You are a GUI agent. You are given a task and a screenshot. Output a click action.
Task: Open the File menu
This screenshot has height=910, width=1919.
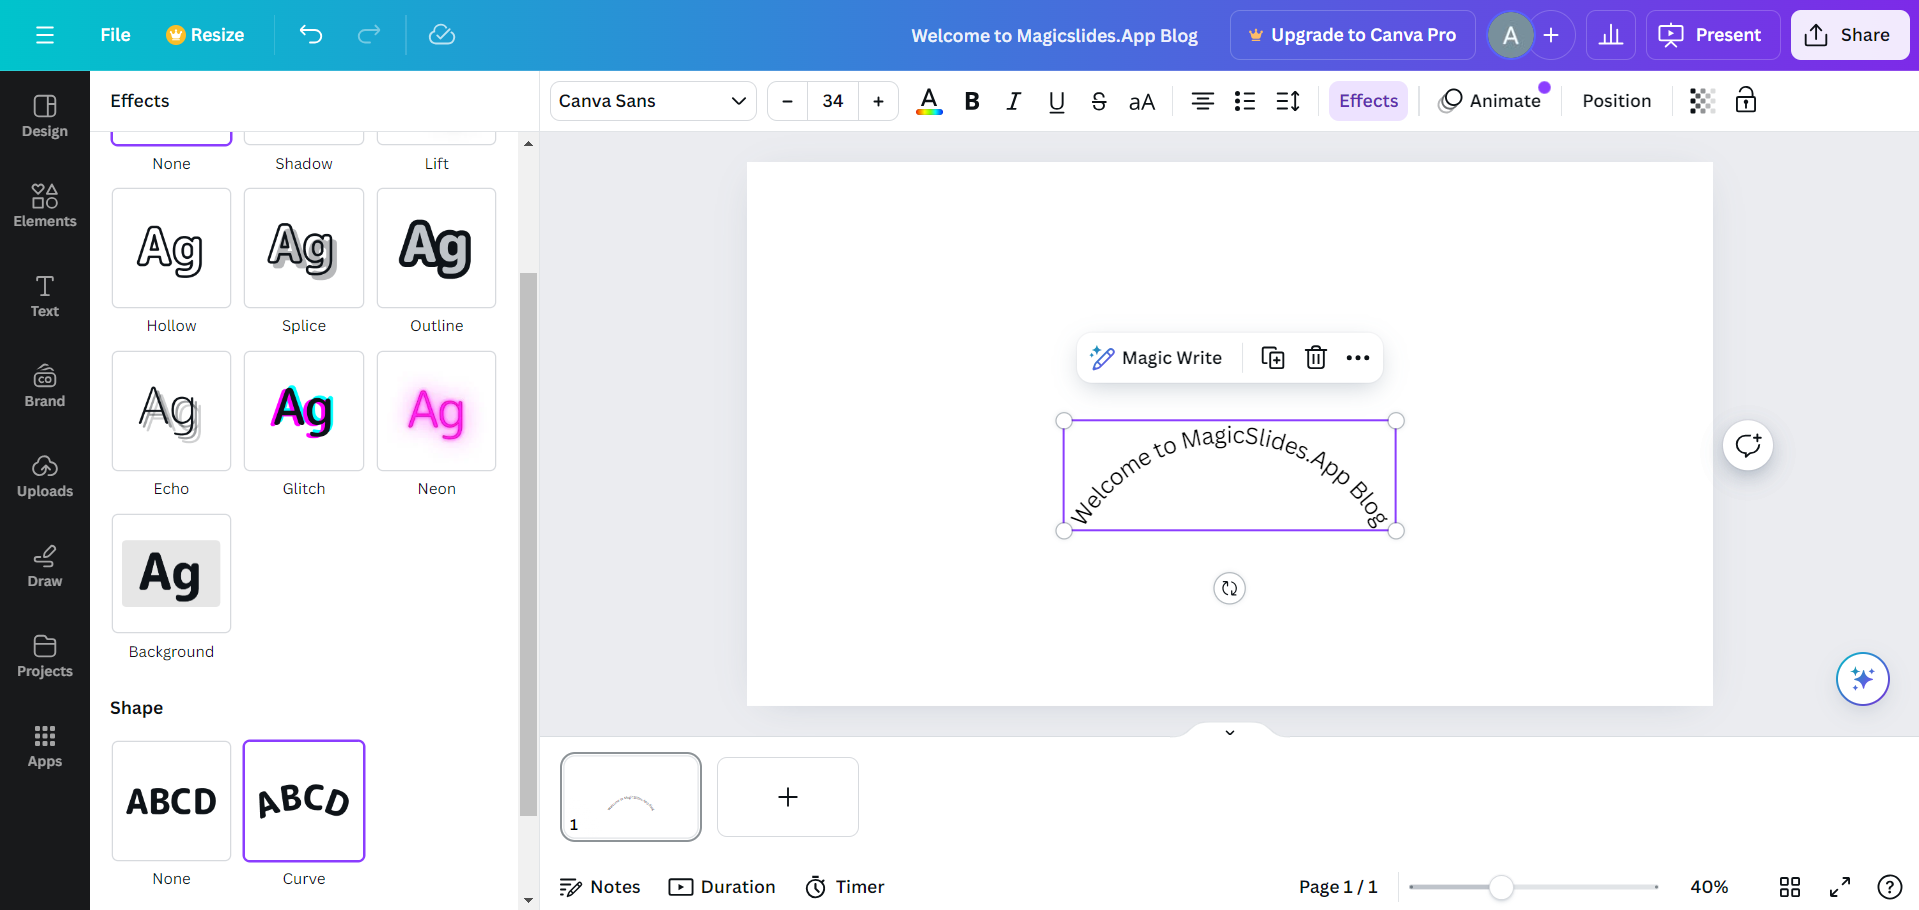click(x=115, y=35)
